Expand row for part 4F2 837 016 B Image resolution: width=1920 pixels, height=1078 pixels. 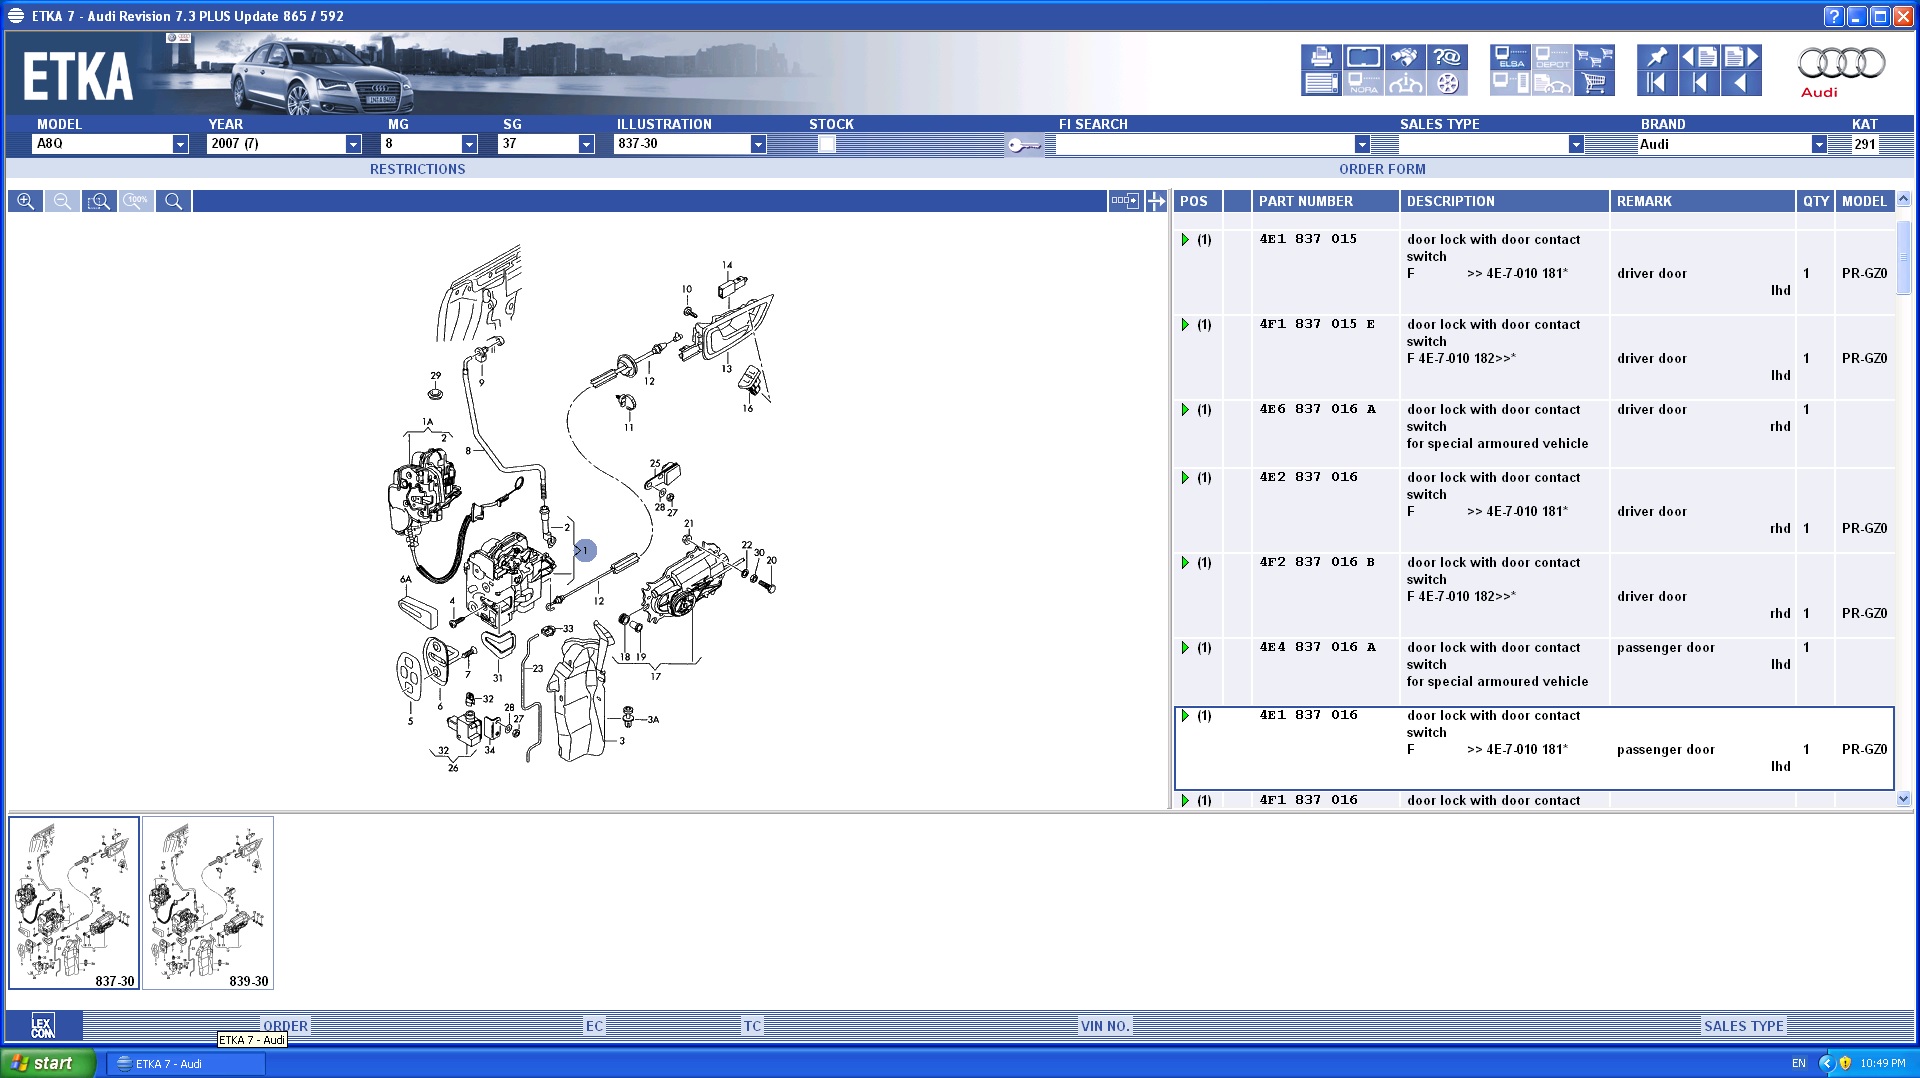coord(1185,563)
